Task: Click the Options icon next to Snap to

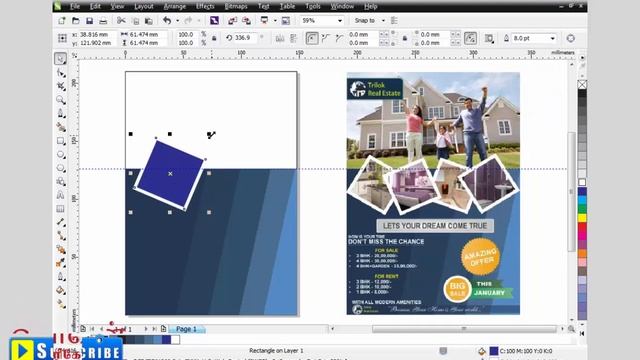Action: click(x=394, y=20)
